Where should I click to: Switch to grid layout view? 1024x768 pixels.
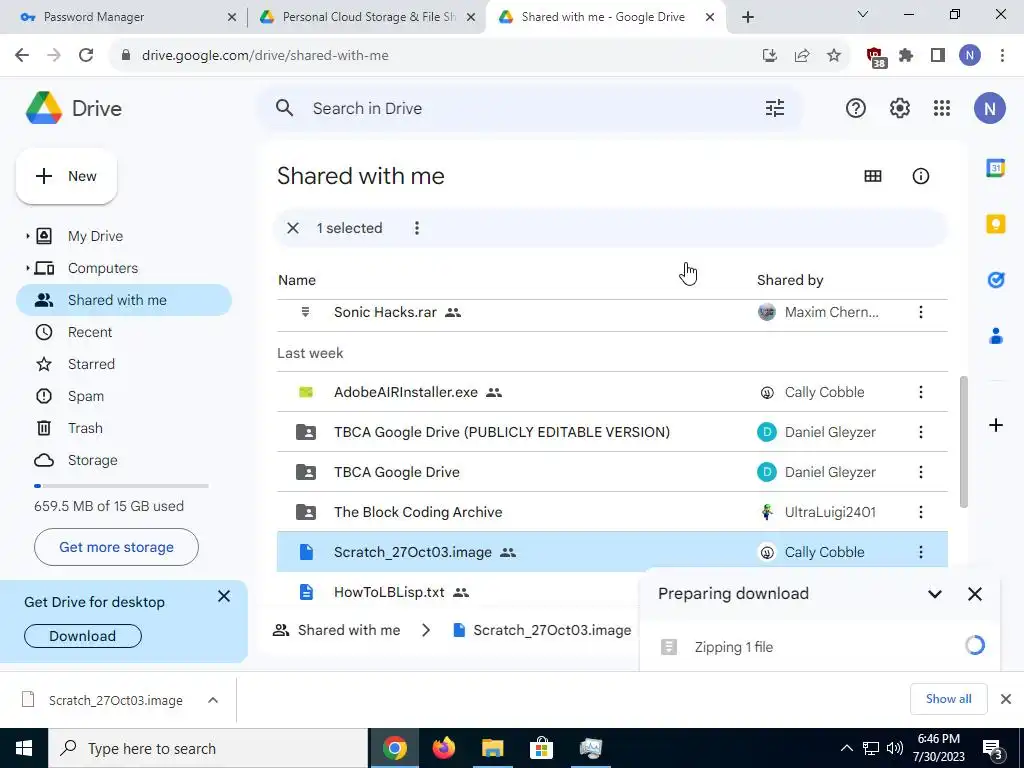tap(872, 176)
